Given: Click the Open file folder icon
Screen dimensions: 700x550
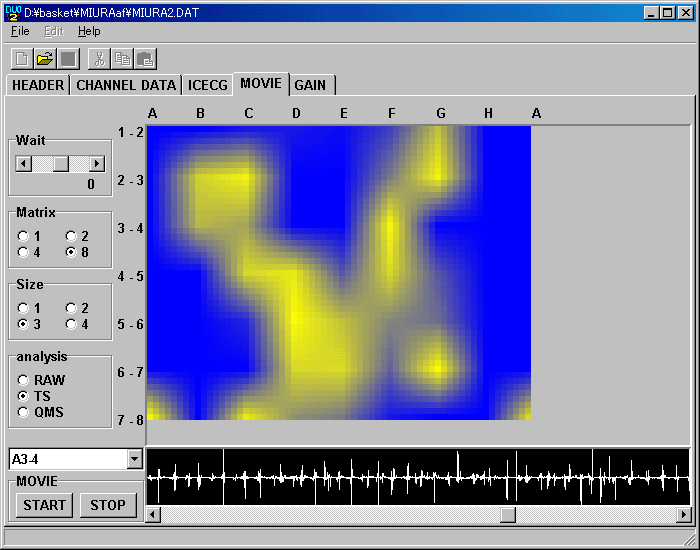Looking at the screenshot, I should 45,59.
